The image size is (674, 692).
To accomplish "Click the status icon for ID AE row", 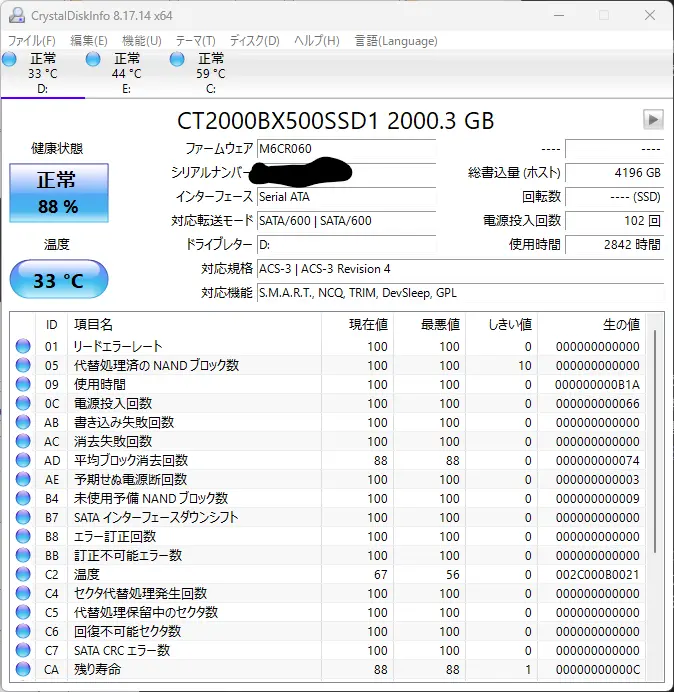I will [23, 479].
